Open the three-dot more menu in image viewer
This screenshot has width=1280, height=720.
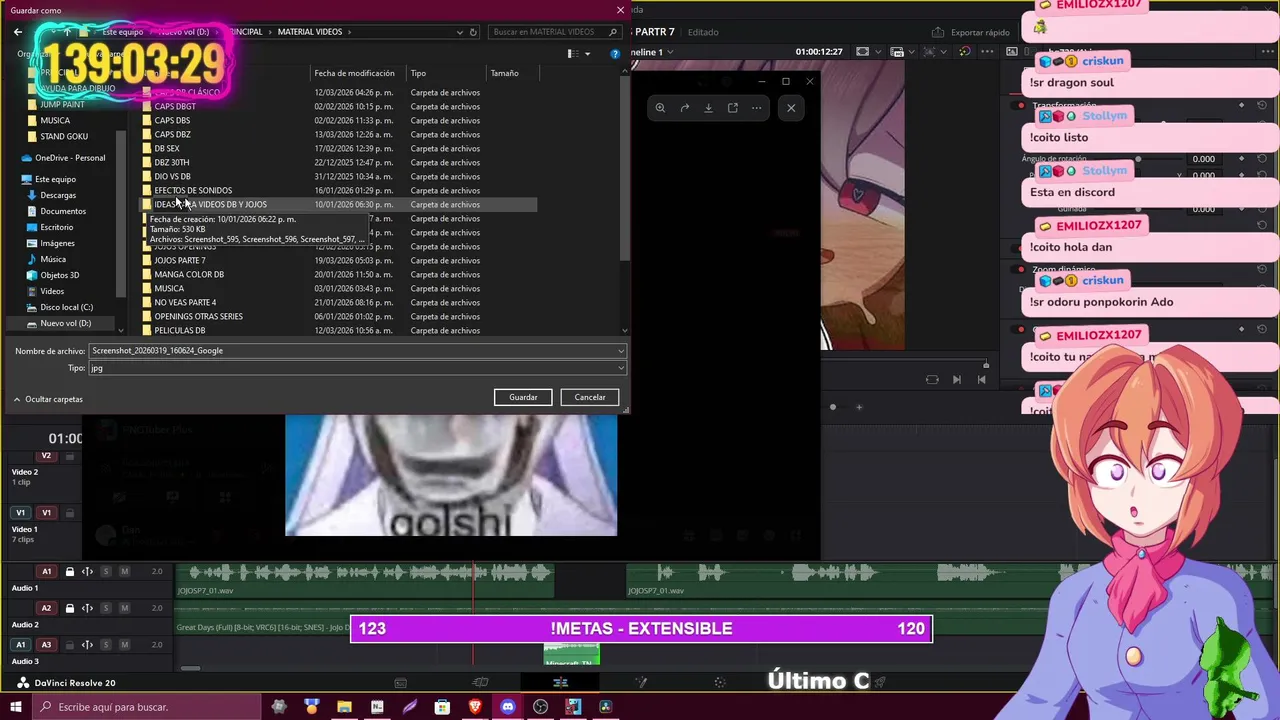[x=757, y=108]
